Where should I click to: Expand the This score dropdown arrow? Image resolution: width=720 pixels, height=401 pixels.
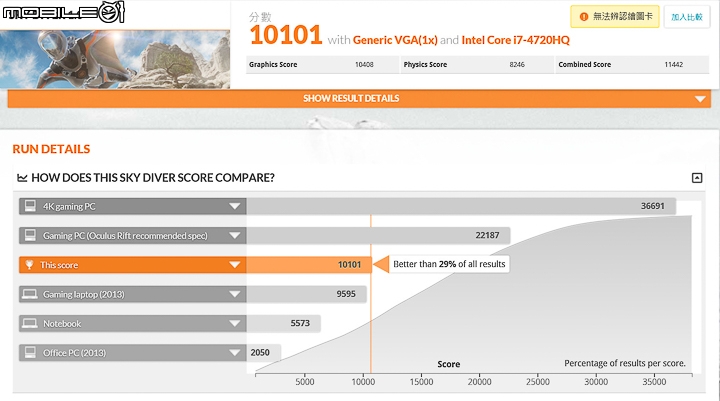[235, 265]
